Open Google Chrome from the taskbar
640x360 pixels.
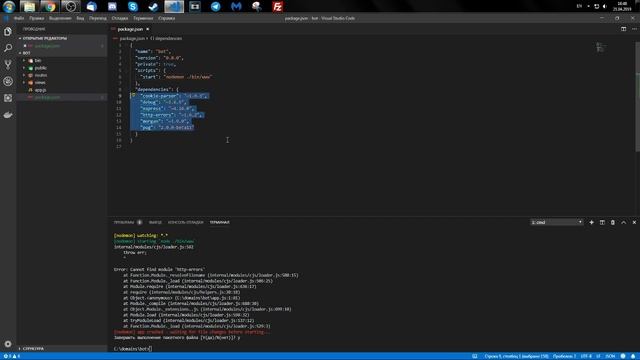coord(50,7)
